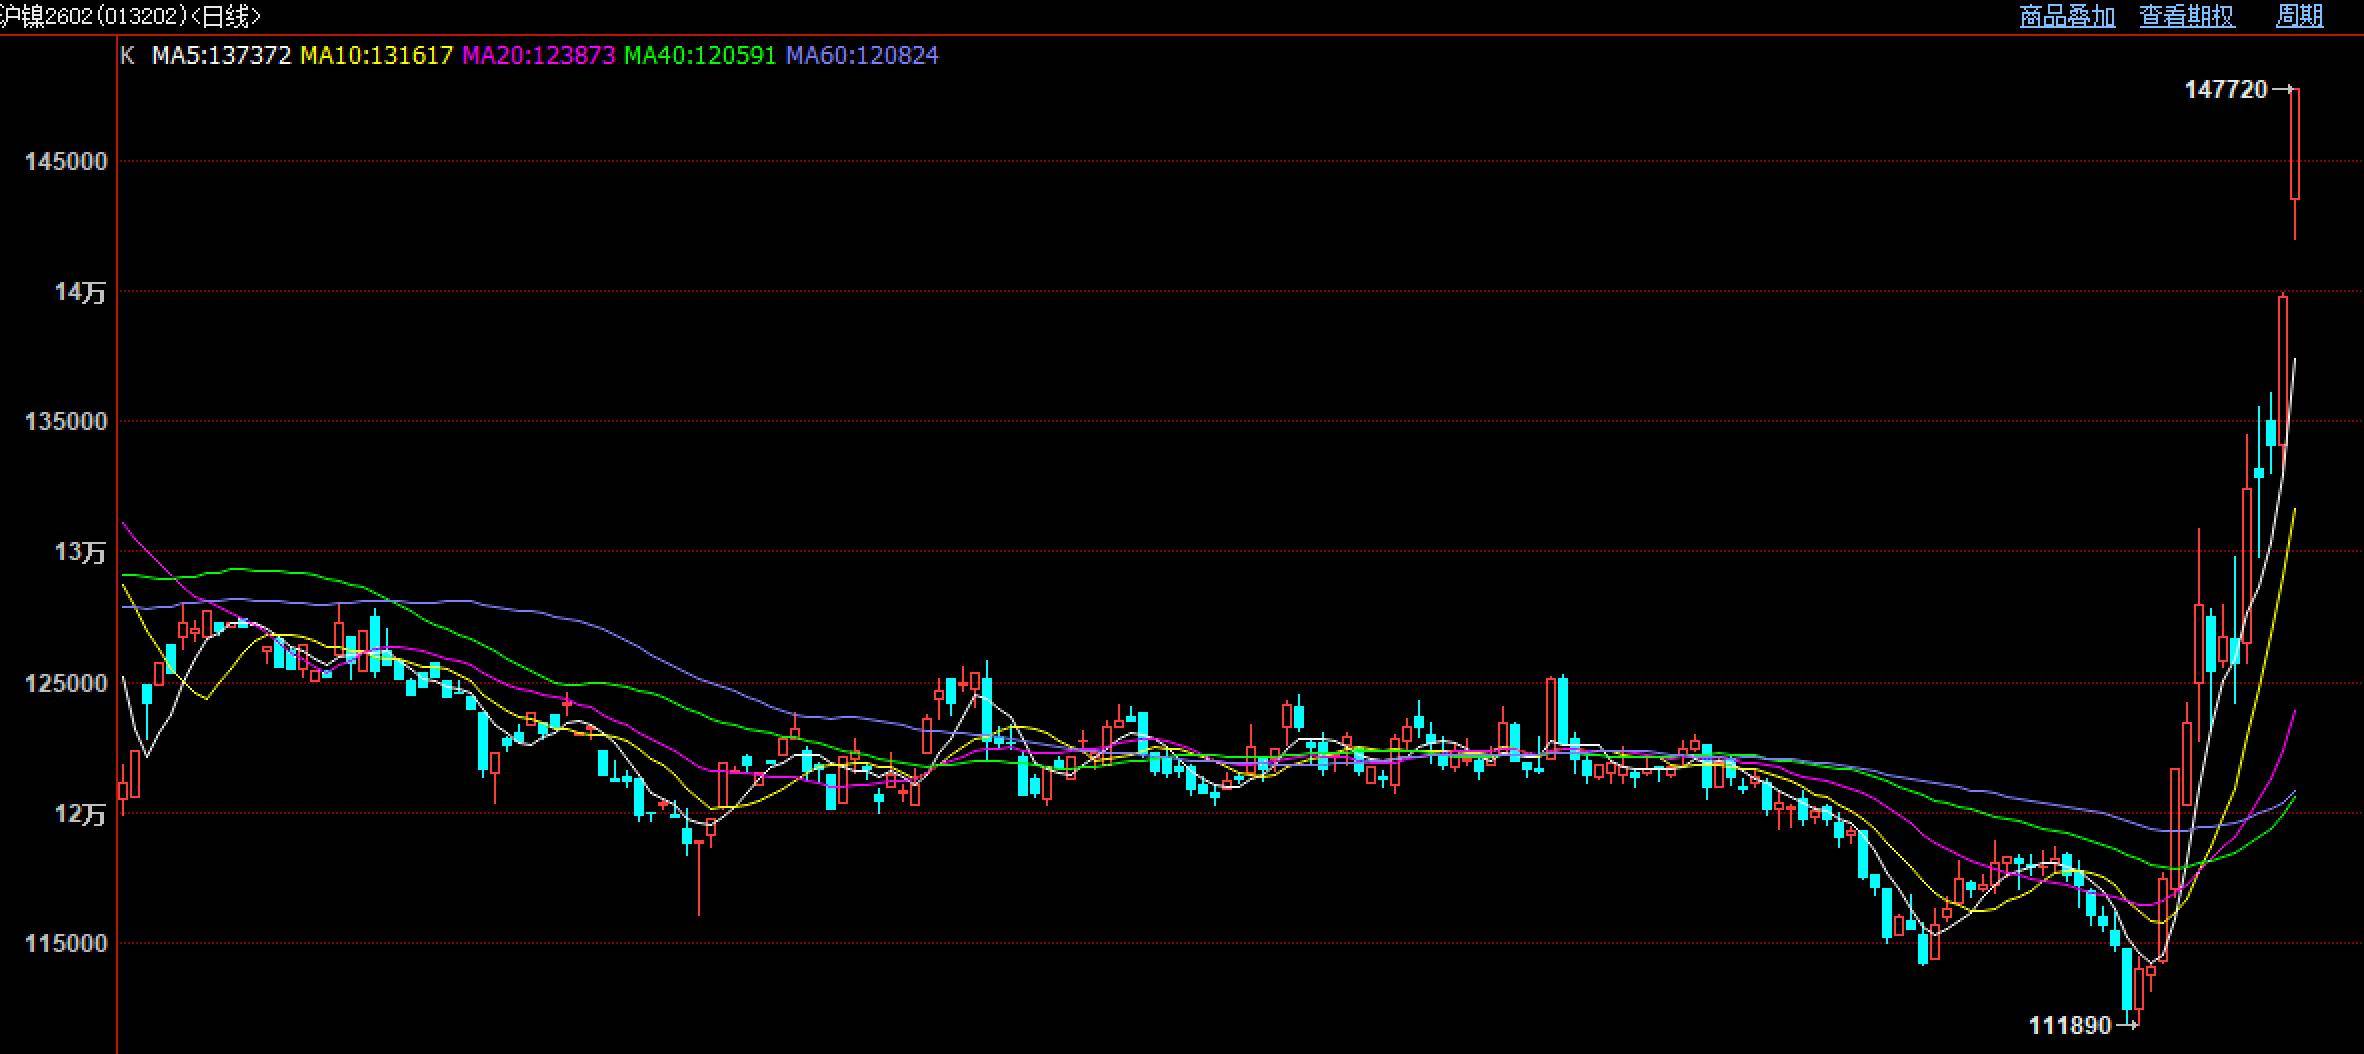
Task: Click the 125000 price axis label
Action: tap(66, 684)
